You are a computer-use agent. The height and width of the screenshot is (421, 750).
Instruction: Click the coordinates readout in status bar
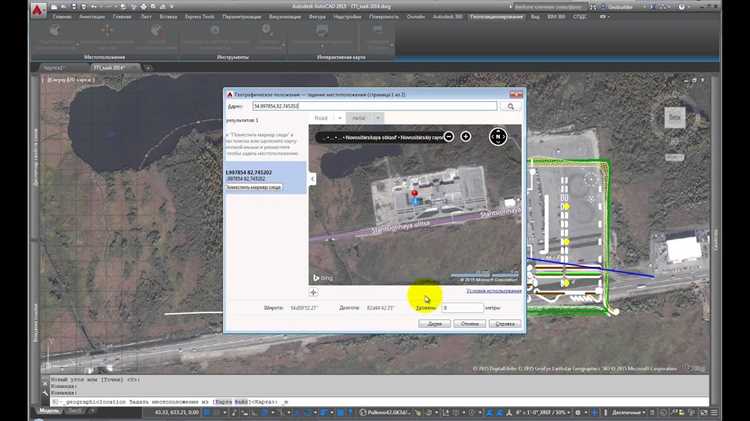pos(176,412)
